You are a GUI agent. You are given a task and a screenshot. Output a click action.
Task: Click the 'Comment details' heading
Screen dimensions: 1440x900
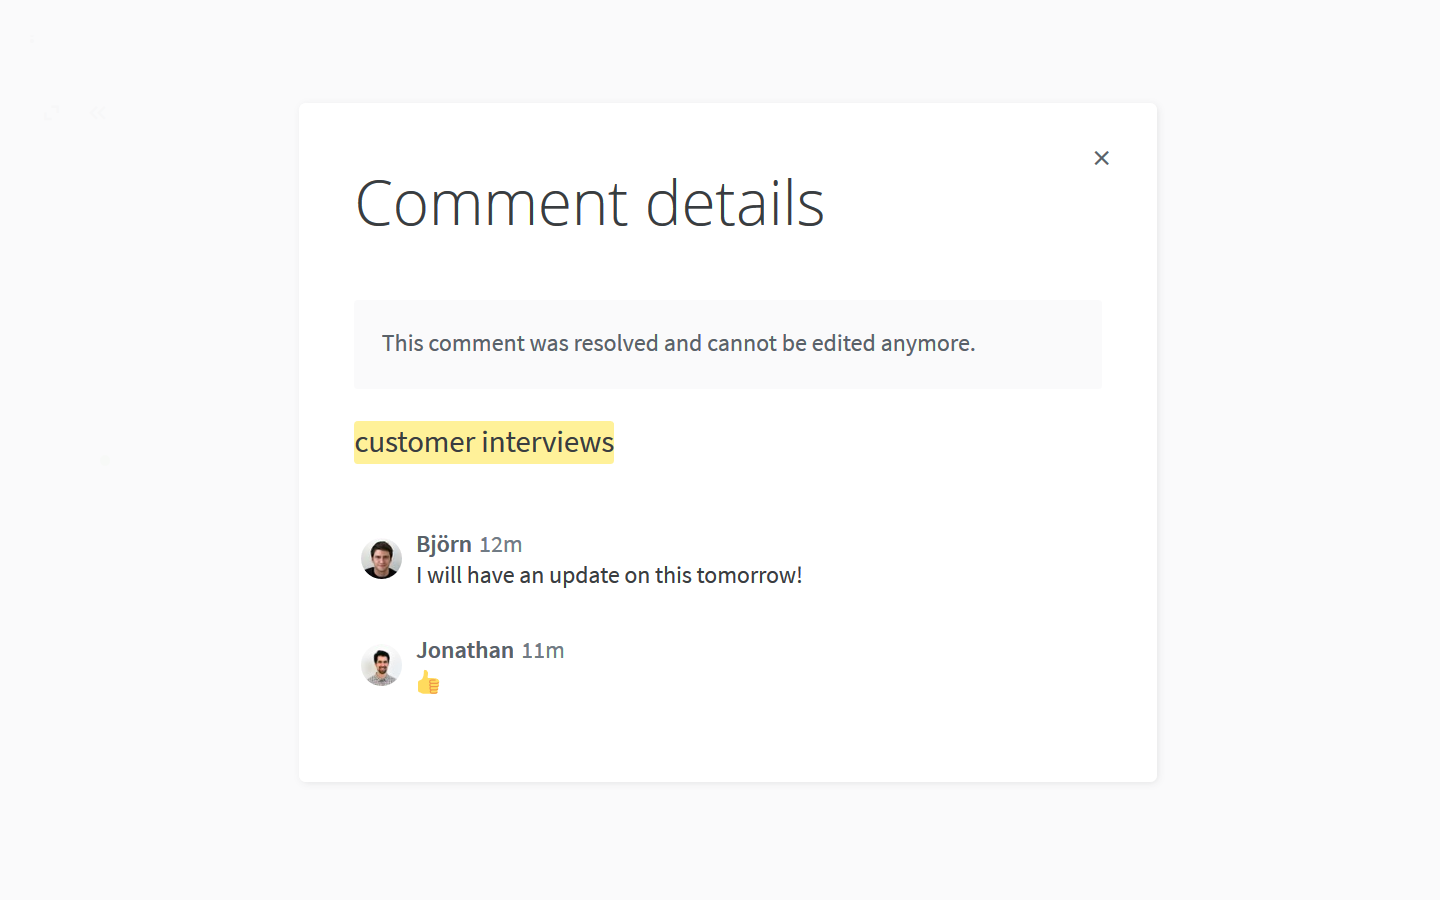(x=590, y=203)
